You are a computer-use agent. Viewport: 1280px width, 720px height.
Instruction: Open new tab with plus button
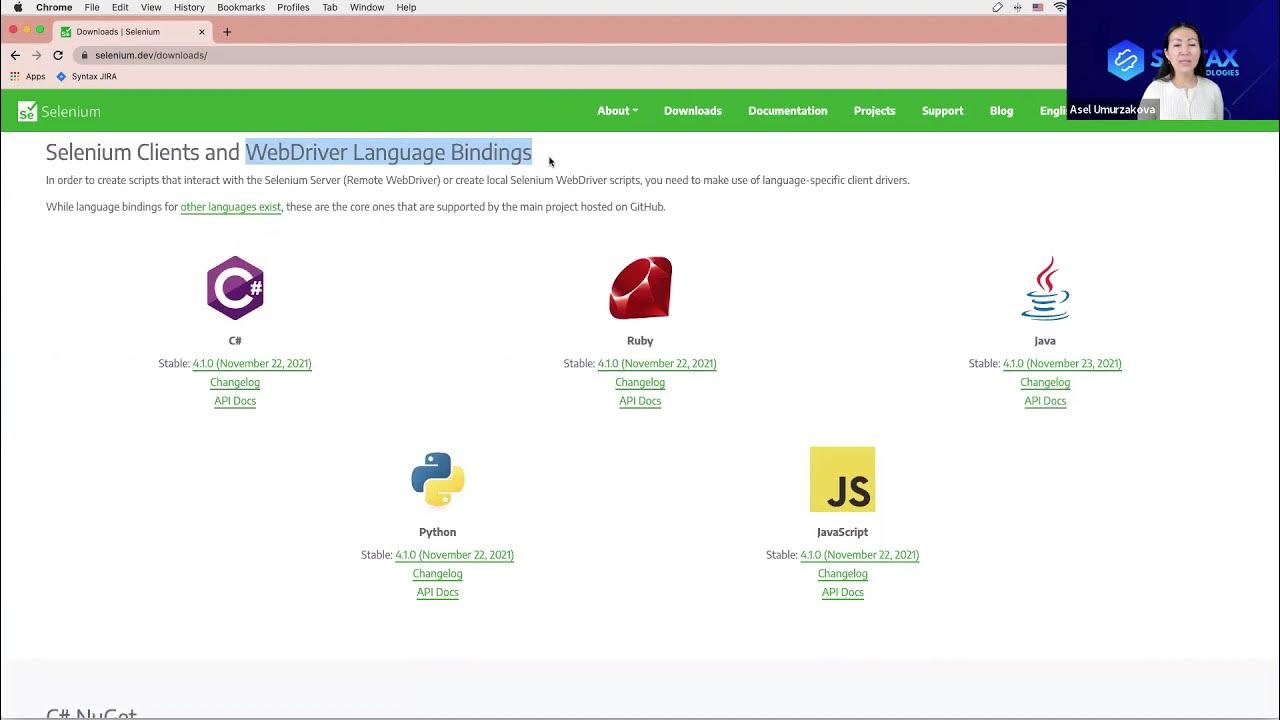tap(227, 32)
